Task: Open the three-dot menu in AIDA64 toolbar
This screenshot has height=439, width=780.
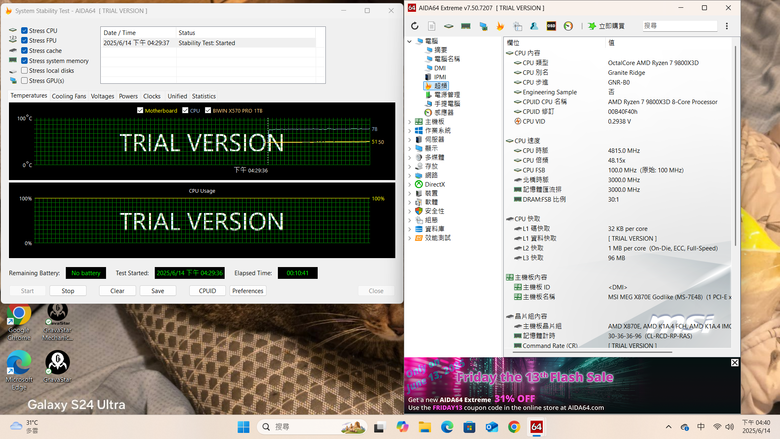Action: click(x=727, y=26)
